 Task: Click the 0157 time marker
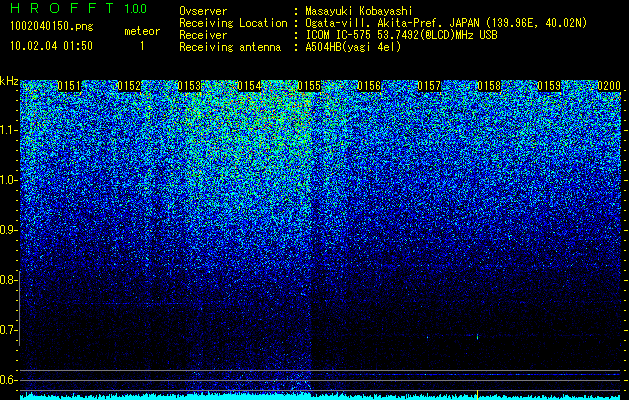pos(429,86)
